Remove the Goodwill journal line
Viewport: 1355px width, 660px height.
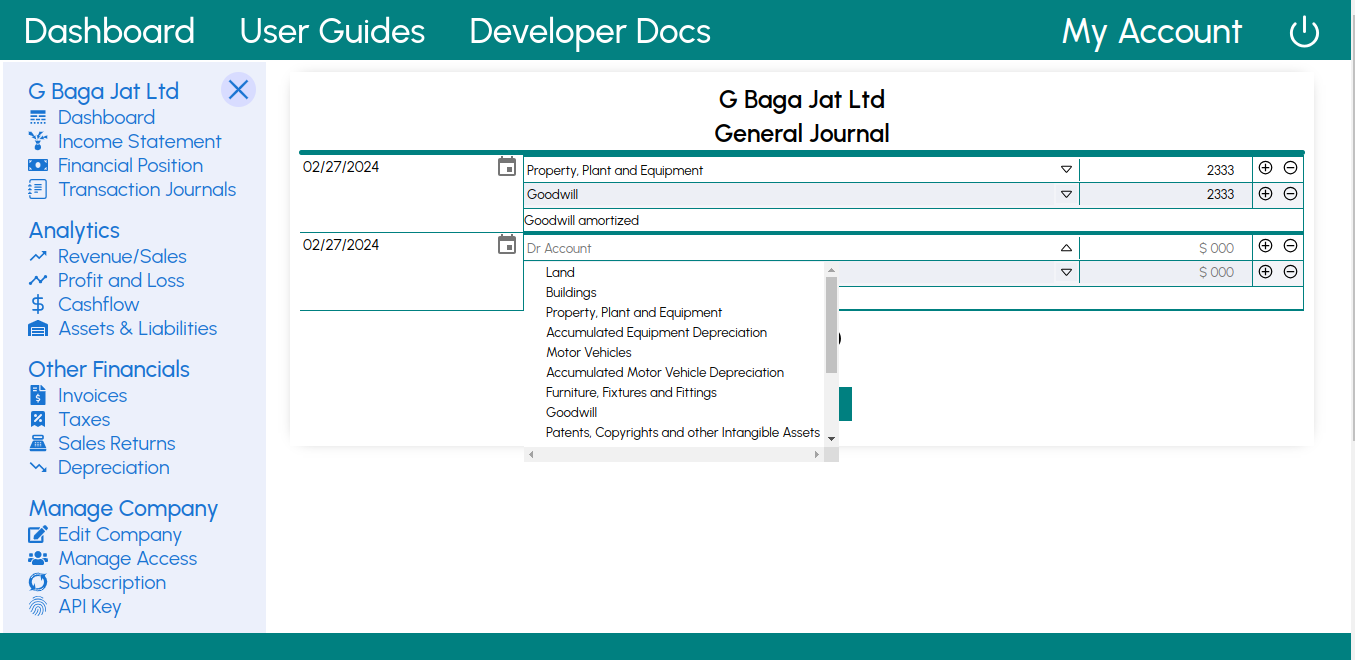coord(1290,194)
